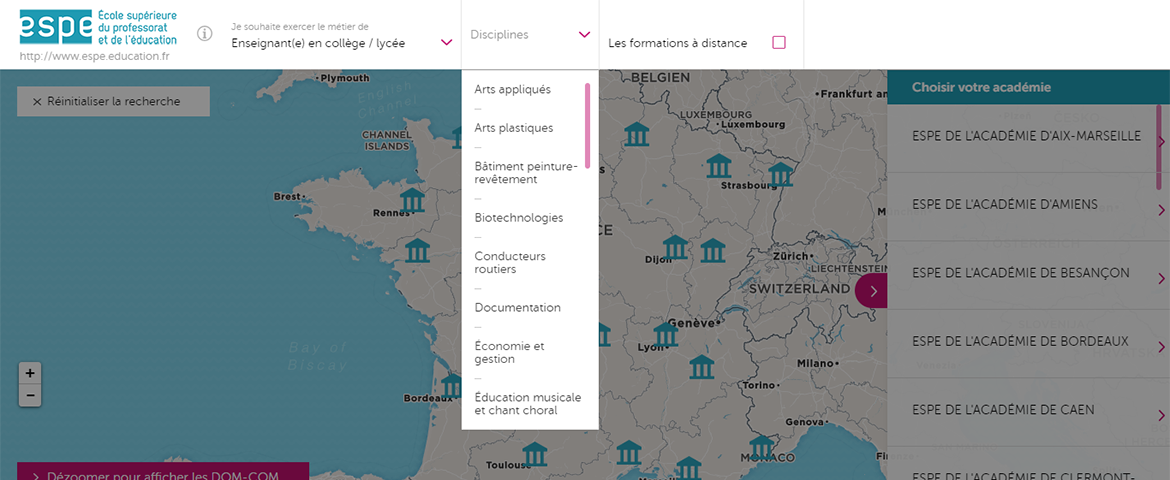
Task: Choose Documentation discipline
Action: click(x=518, y=308)
